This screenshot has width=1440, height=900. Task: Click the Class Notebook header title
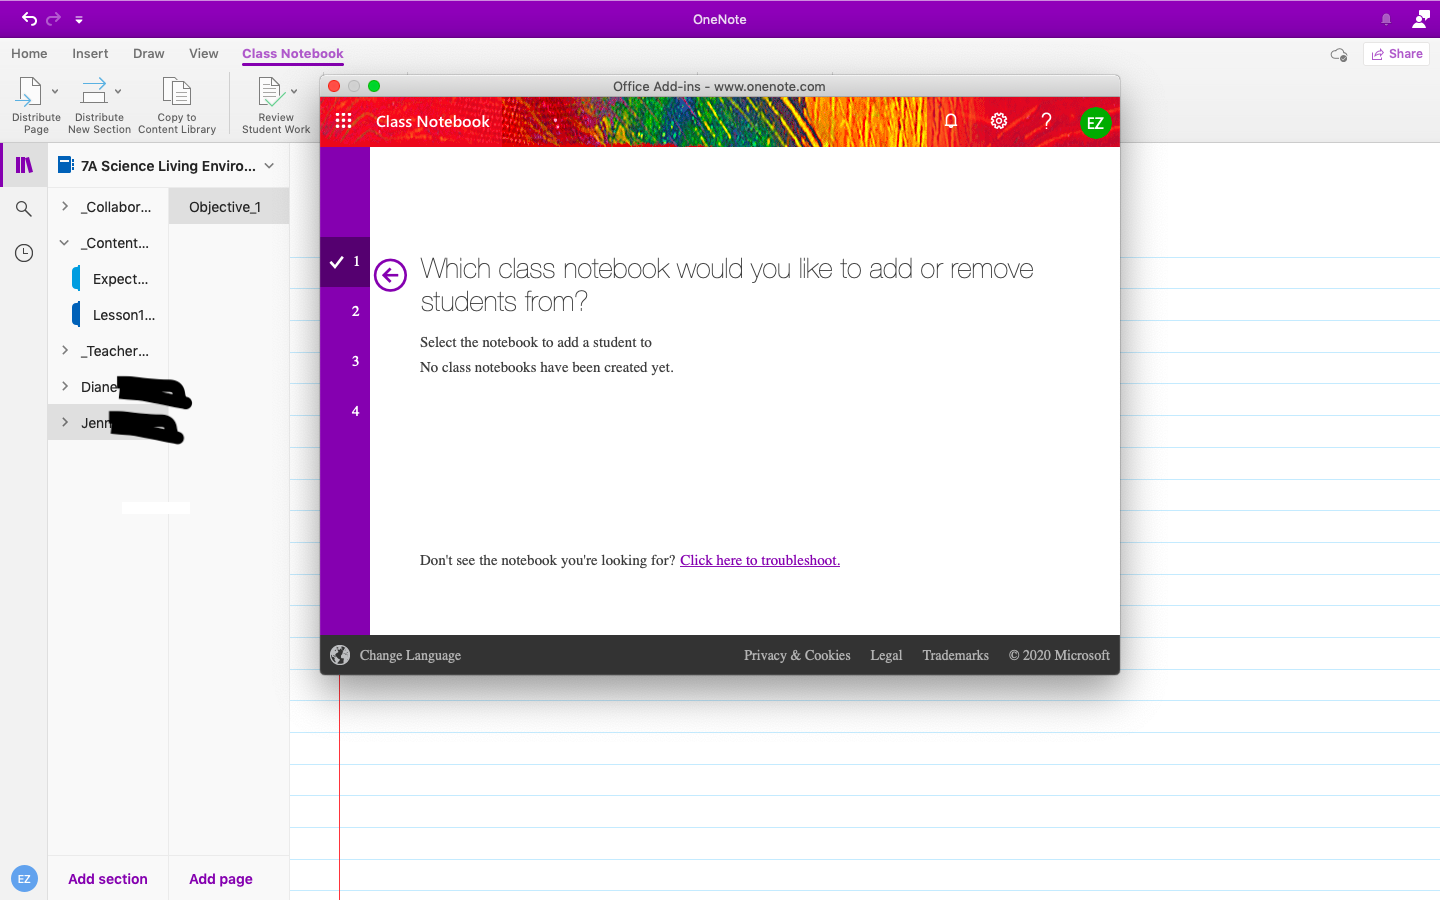tap(433, 121)
